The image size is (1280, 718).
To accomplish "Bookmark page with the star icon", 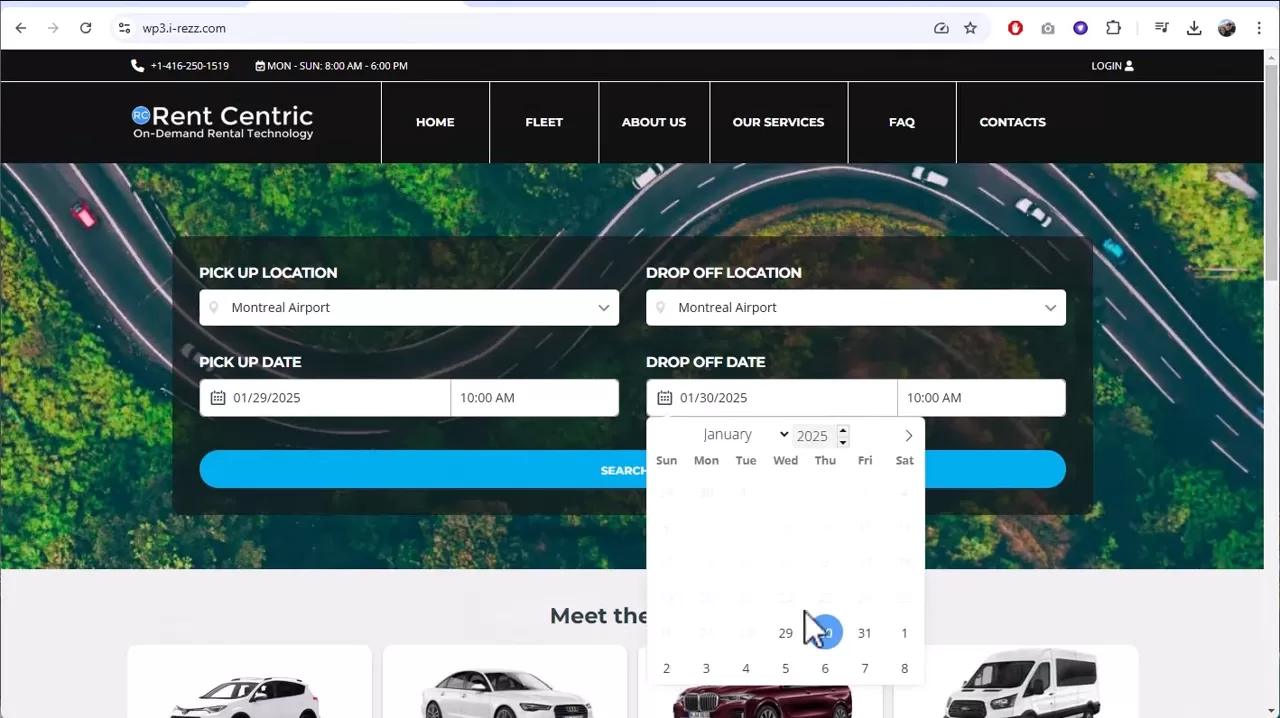I will pyautogui.click(x=970, y=28).
